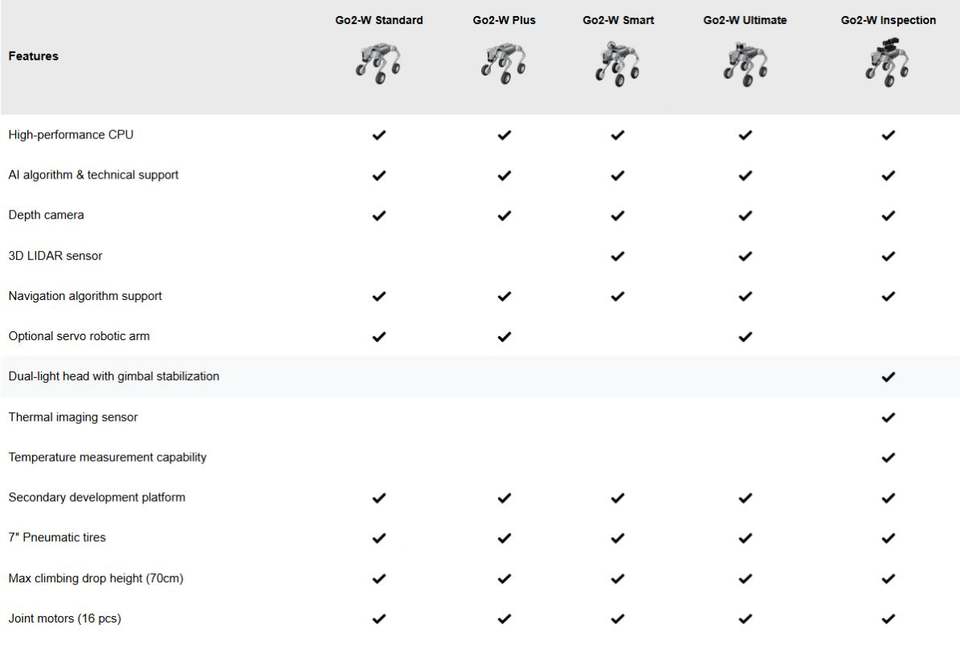Click the Go2-W Inspection robot image
This screenshot has width=960, height=653.
(x=888, y=62)
